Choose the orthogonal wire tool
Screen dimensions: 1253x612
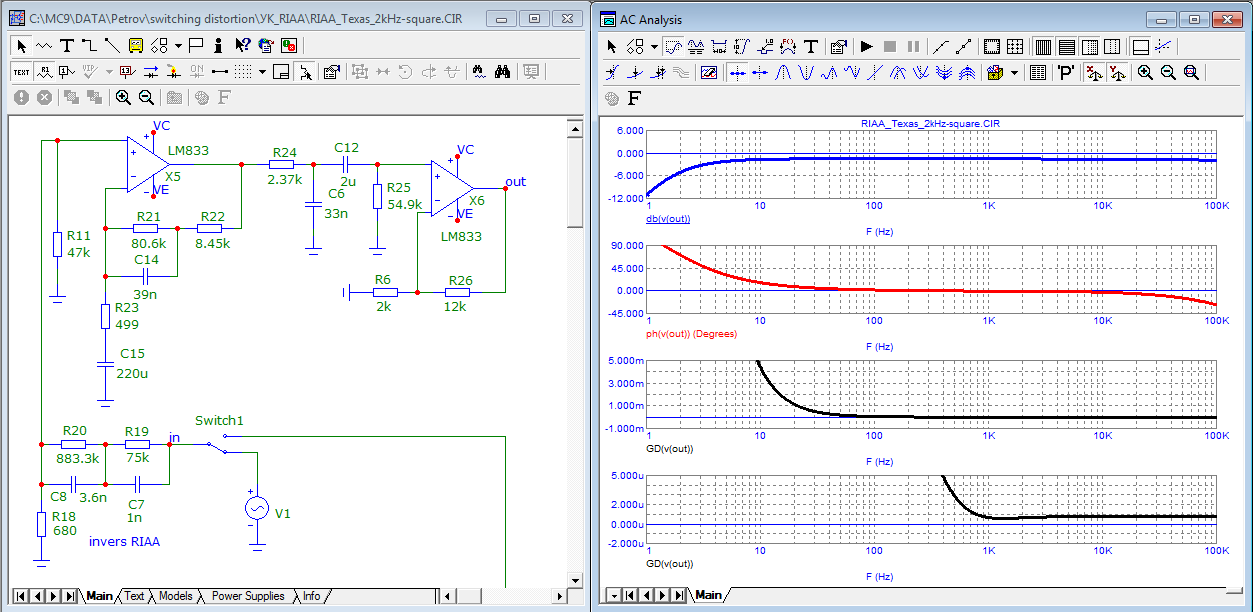(x=89, y=46)
